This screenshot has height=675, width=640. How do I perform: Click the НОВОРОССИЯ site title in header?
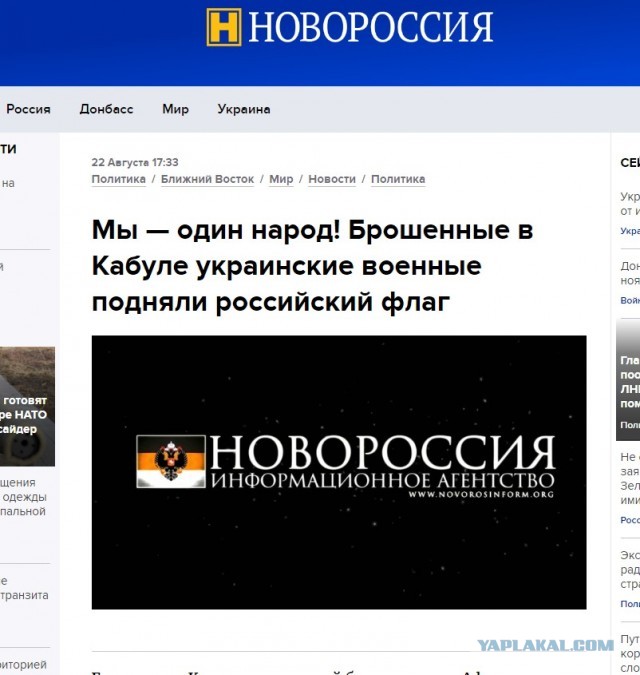pos(371,27)
